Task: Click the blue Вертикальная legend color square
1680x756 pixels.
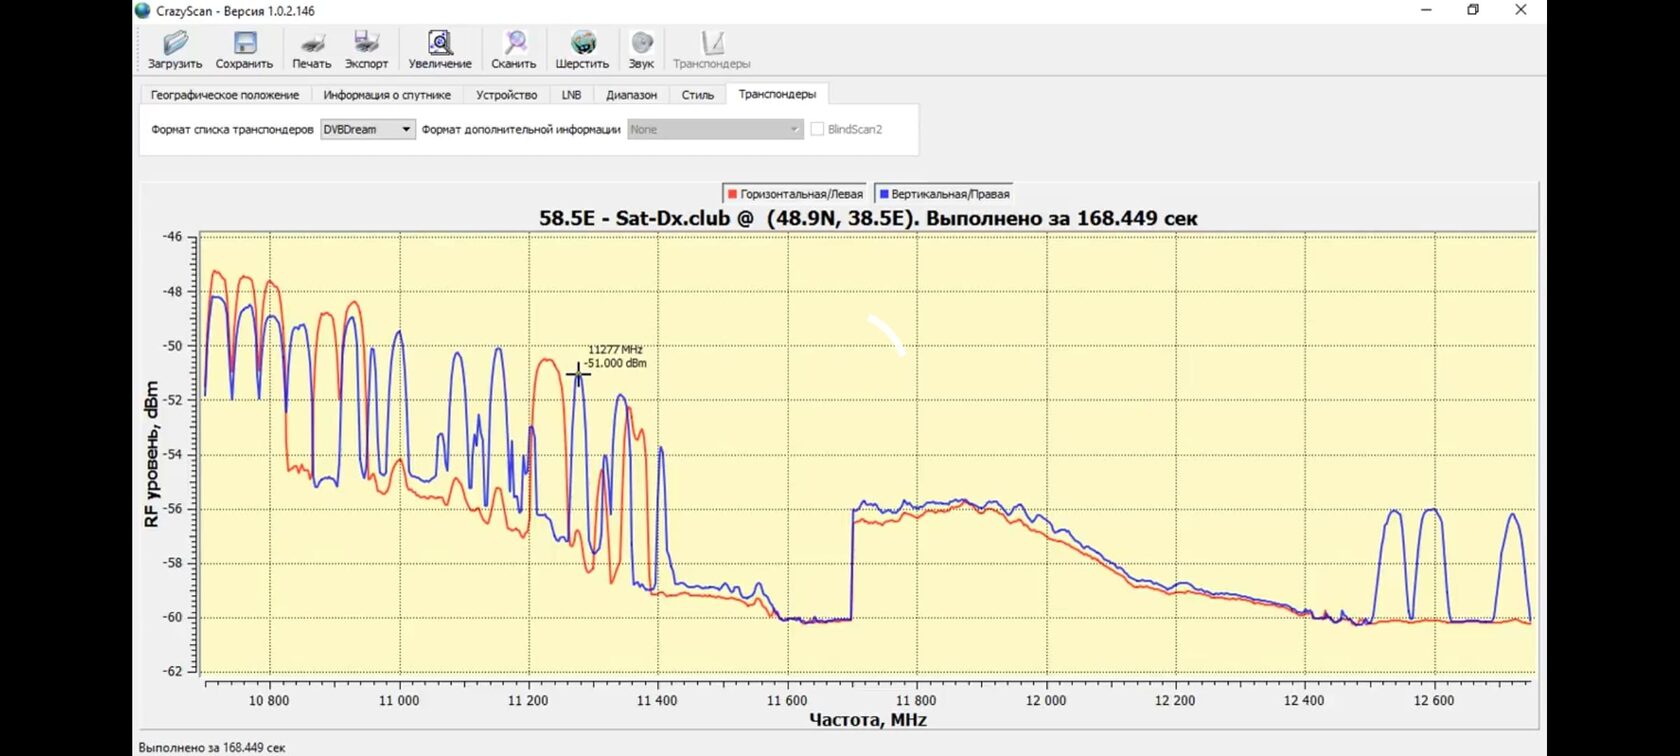Action: click(x=884, y=194)
